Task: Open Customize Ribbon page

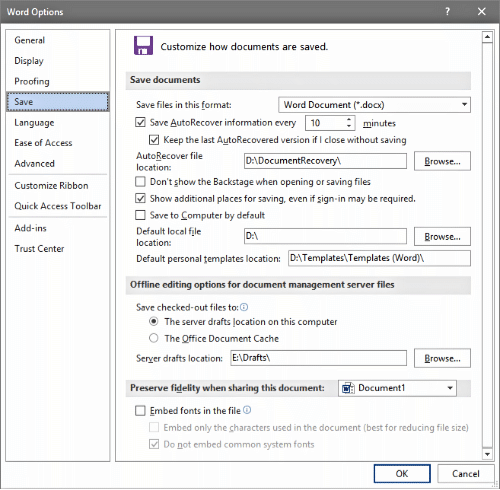Action: pos(57,186)
